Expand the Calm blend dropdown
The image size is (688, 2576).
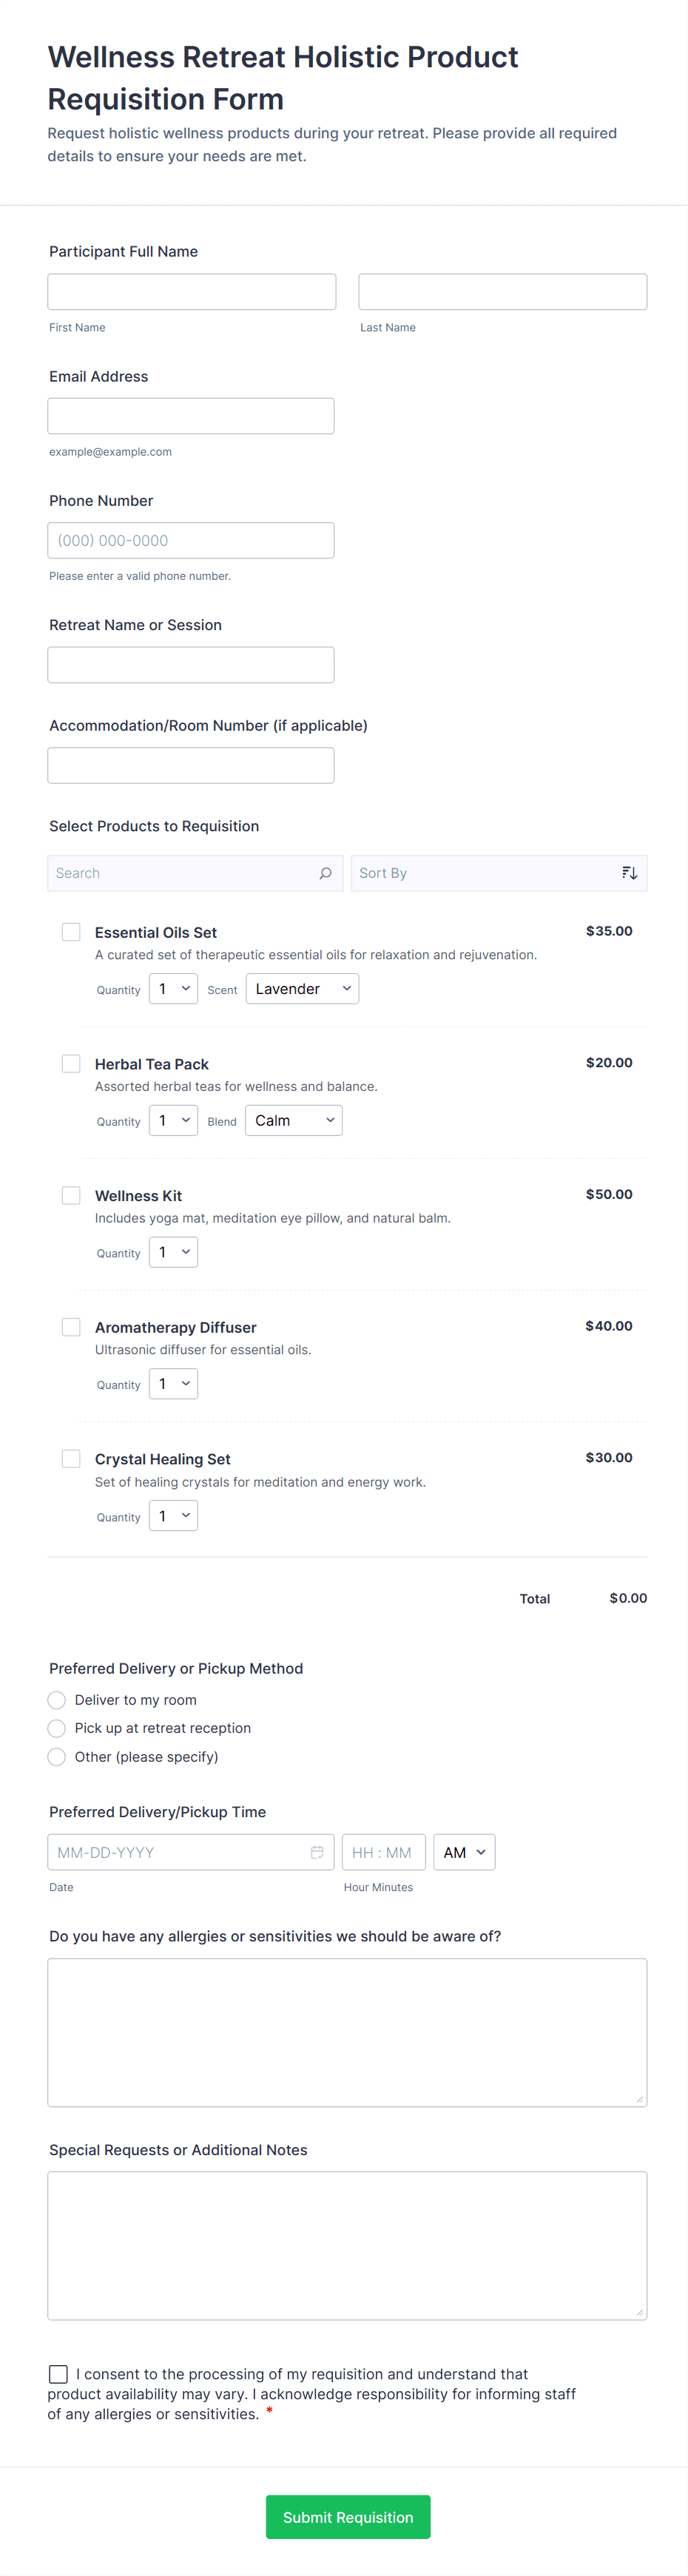point(294,1120)
